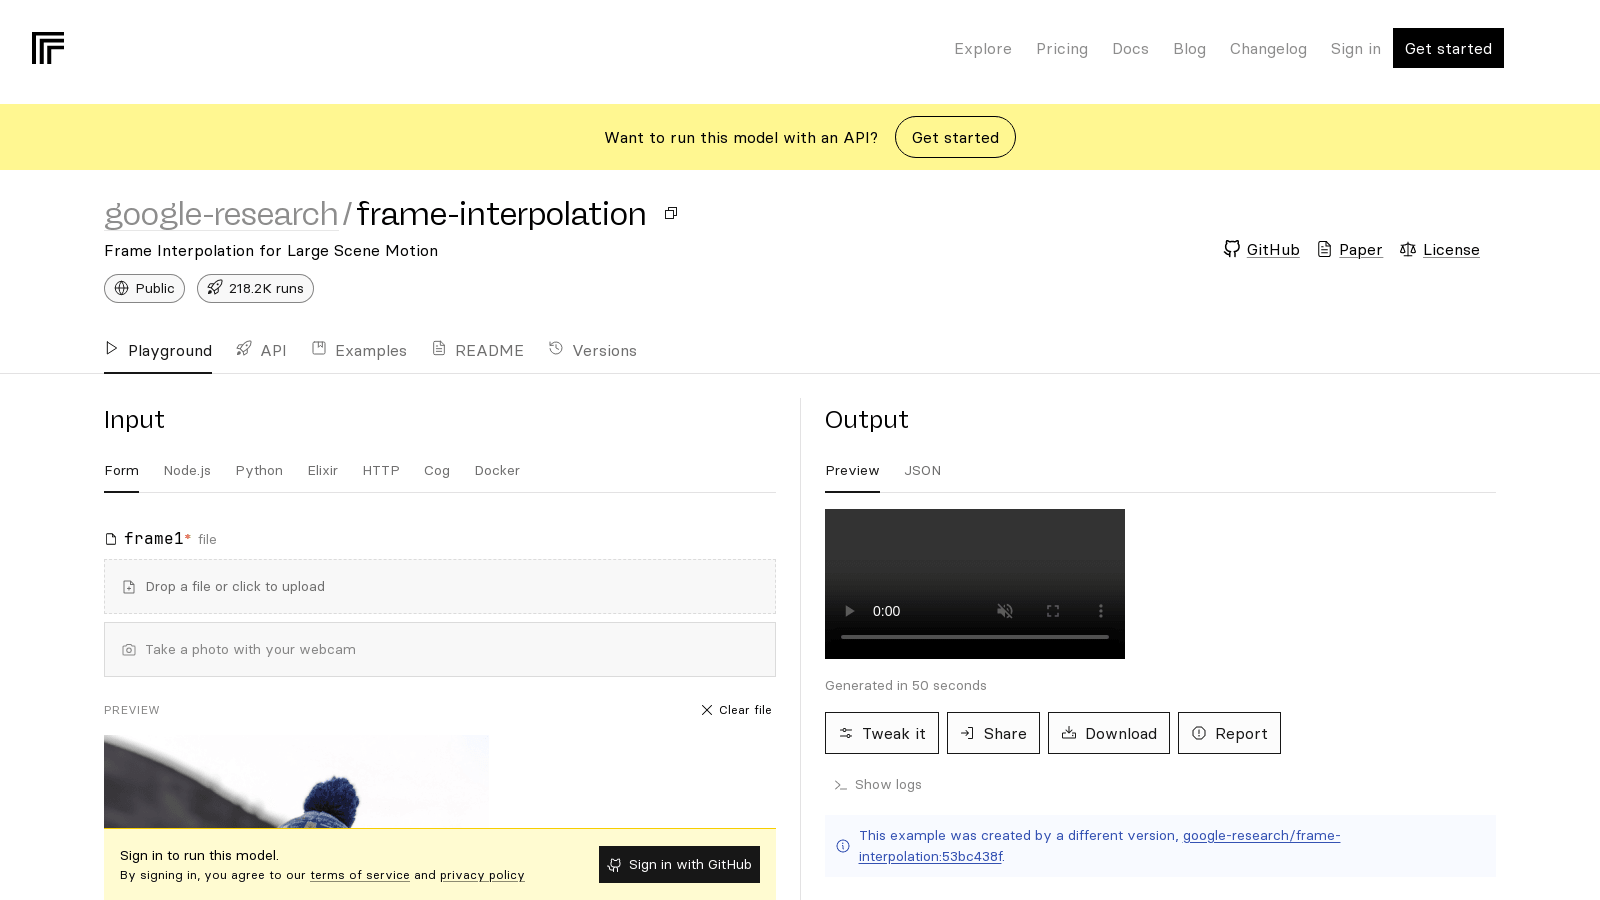
Task: View the License link
Action: pos(1439,250)
